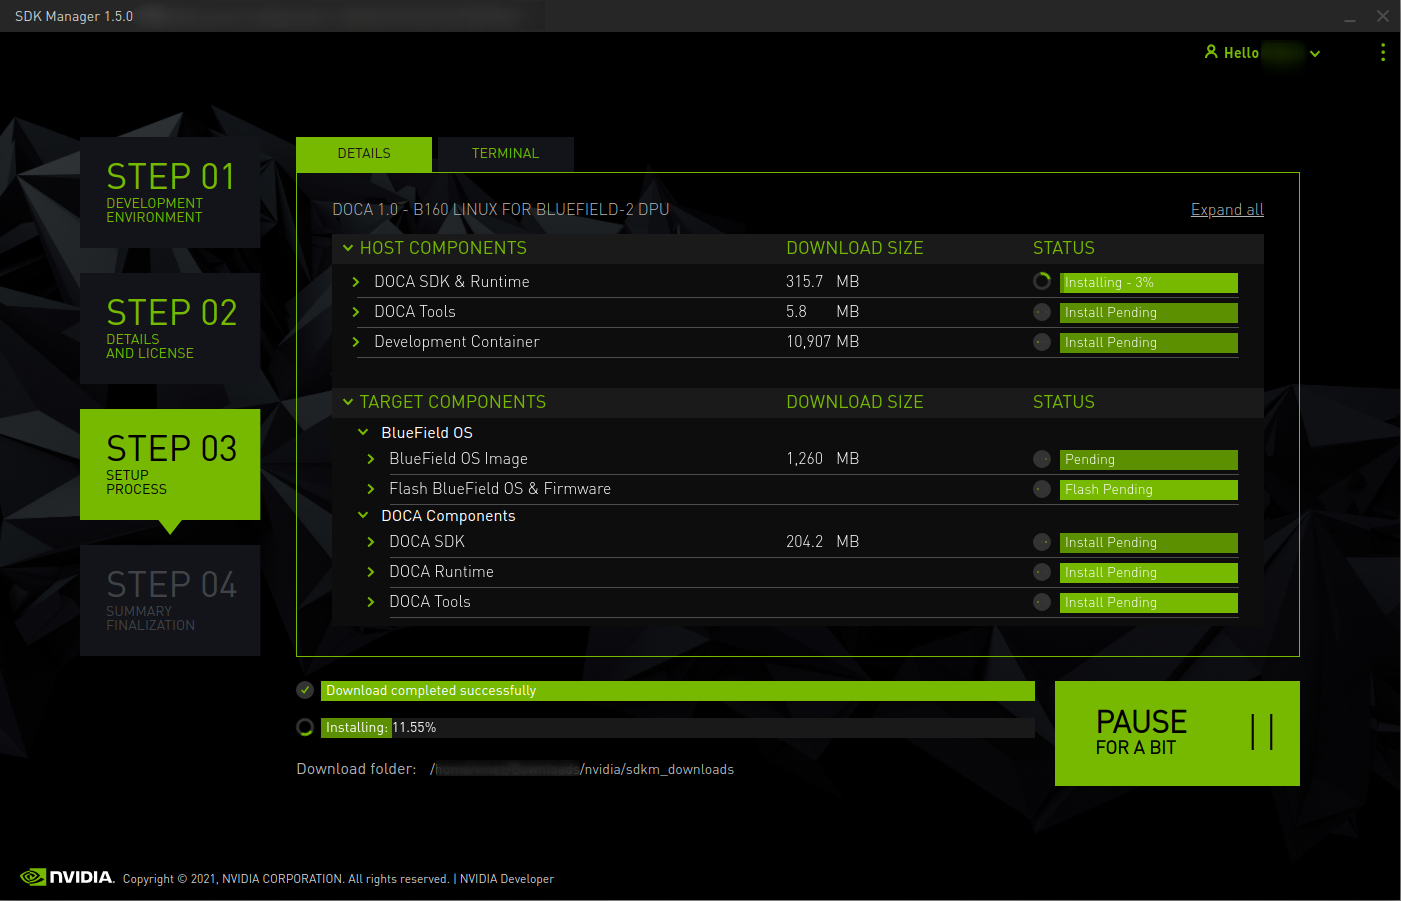
Task: Collapse the TARGET COMPONENTS section
Action: point(348,402)
